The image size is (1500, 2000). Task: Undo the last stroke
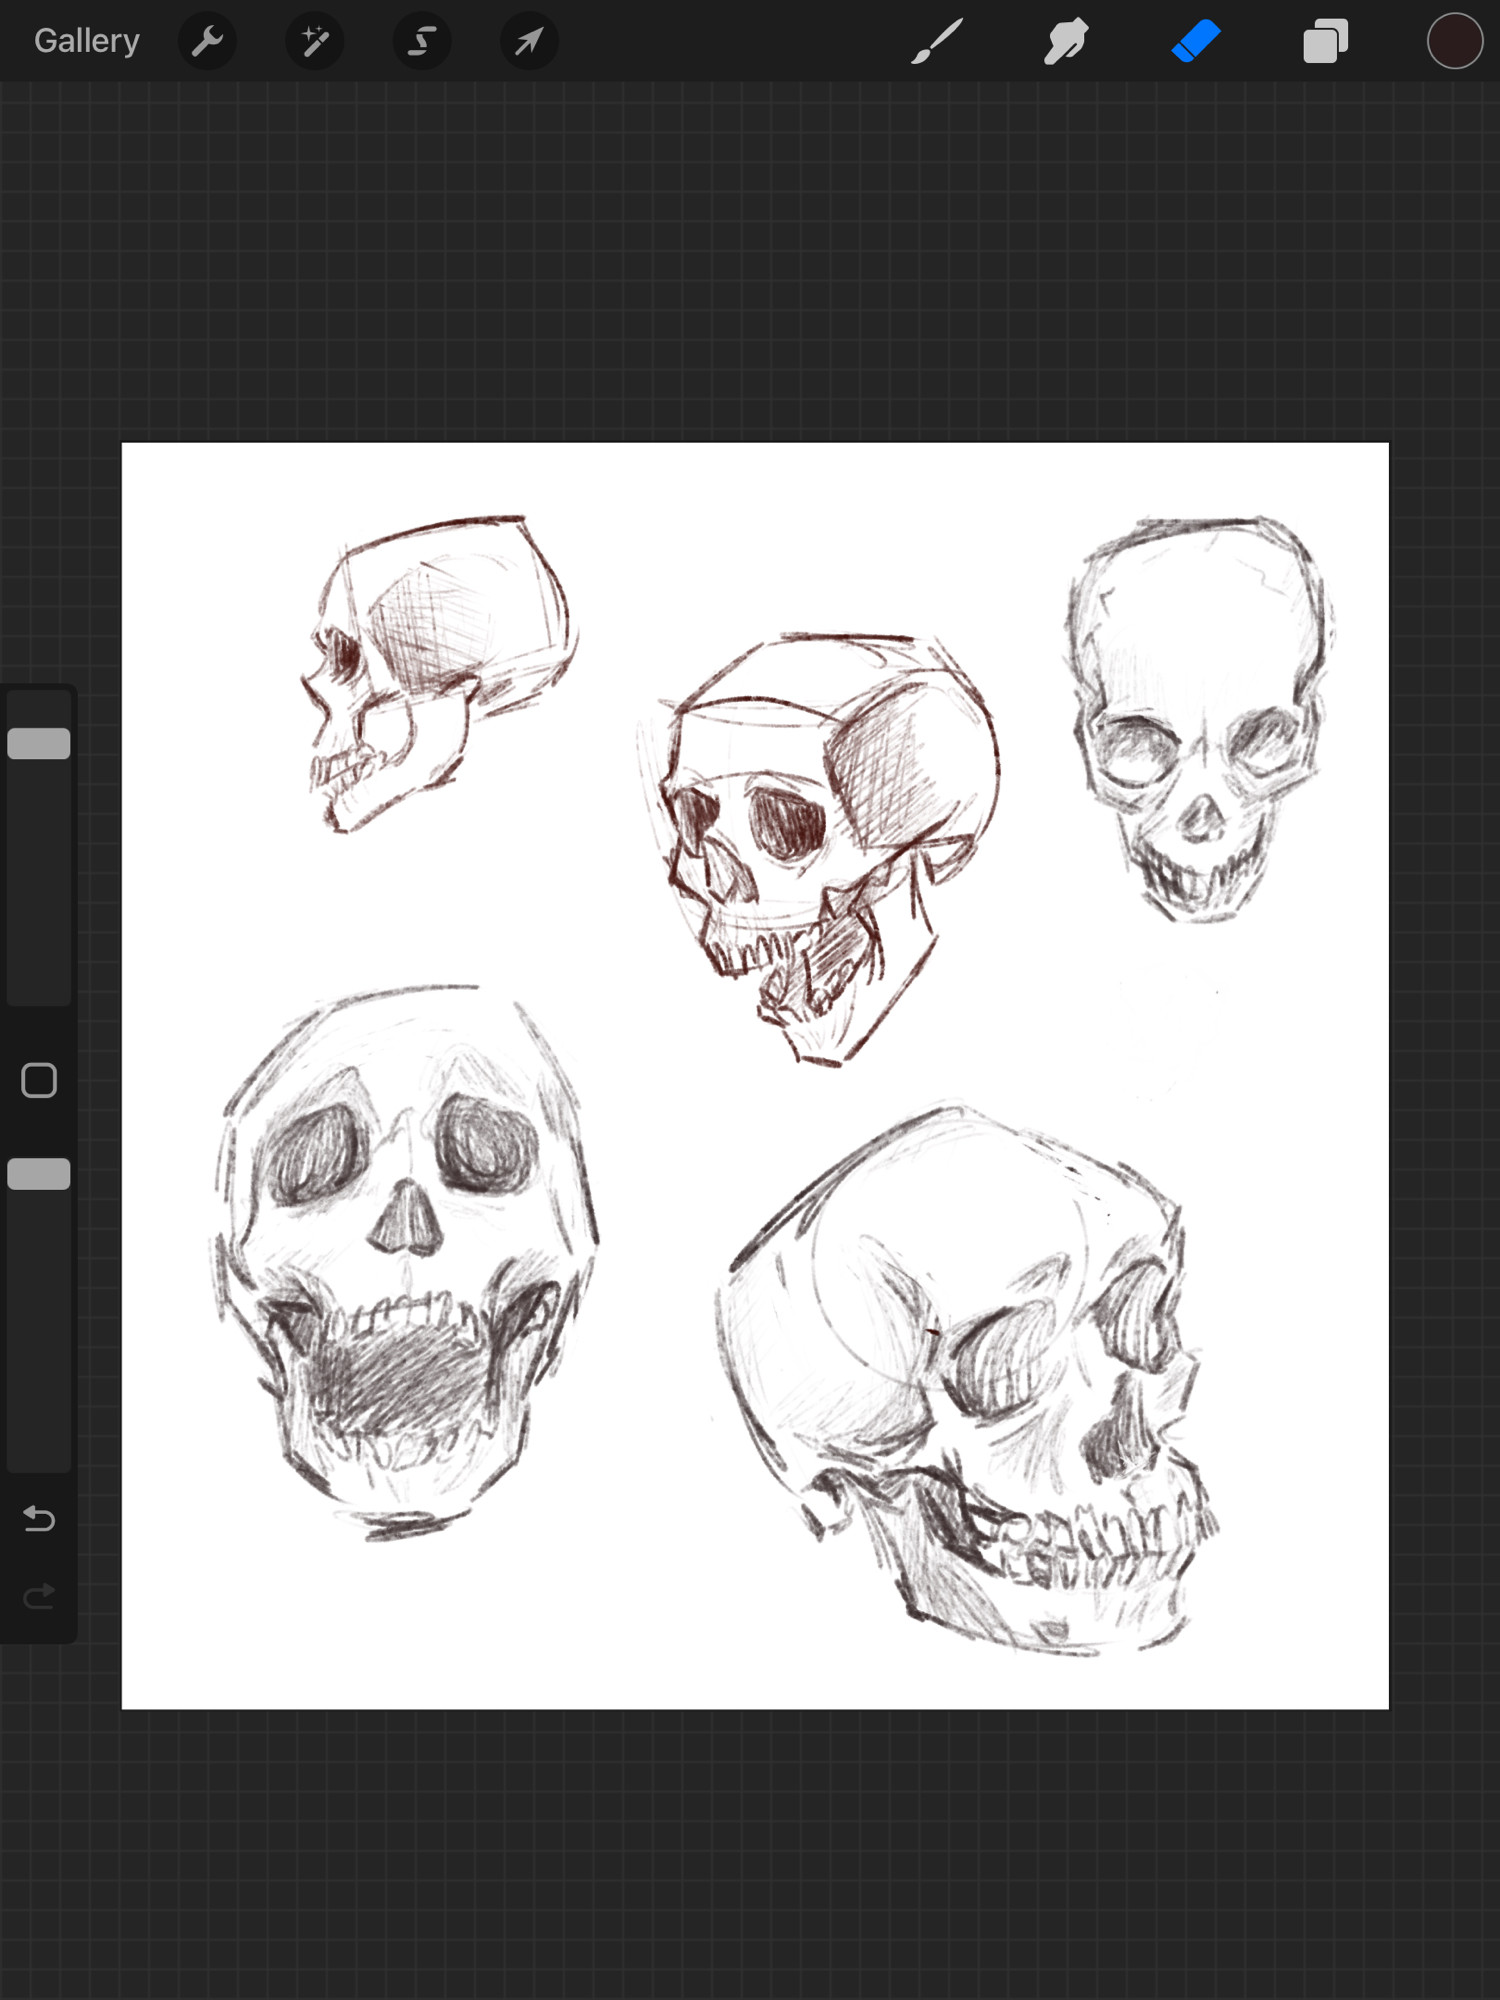39,1519
